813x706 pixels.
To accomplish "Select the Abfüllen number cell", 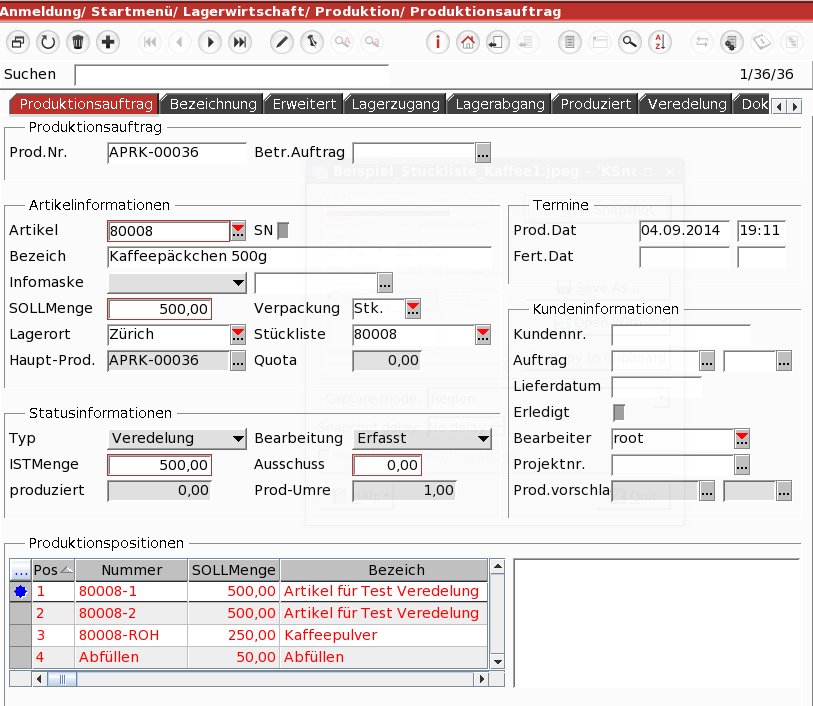I will [131, 657].
